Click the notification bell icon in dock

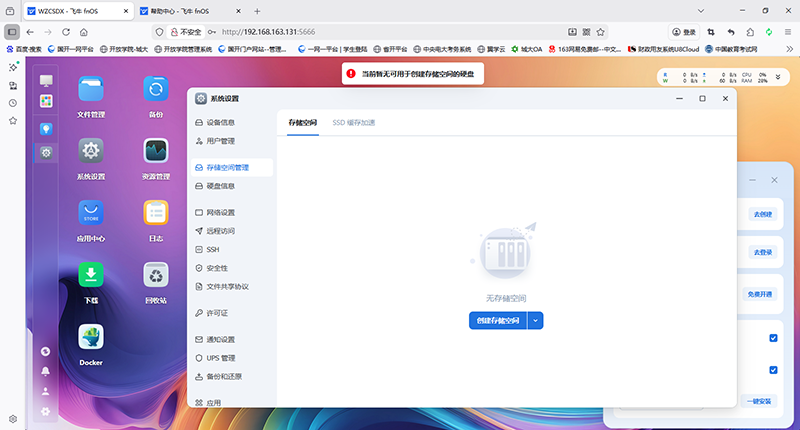click(x=45, y=371)
